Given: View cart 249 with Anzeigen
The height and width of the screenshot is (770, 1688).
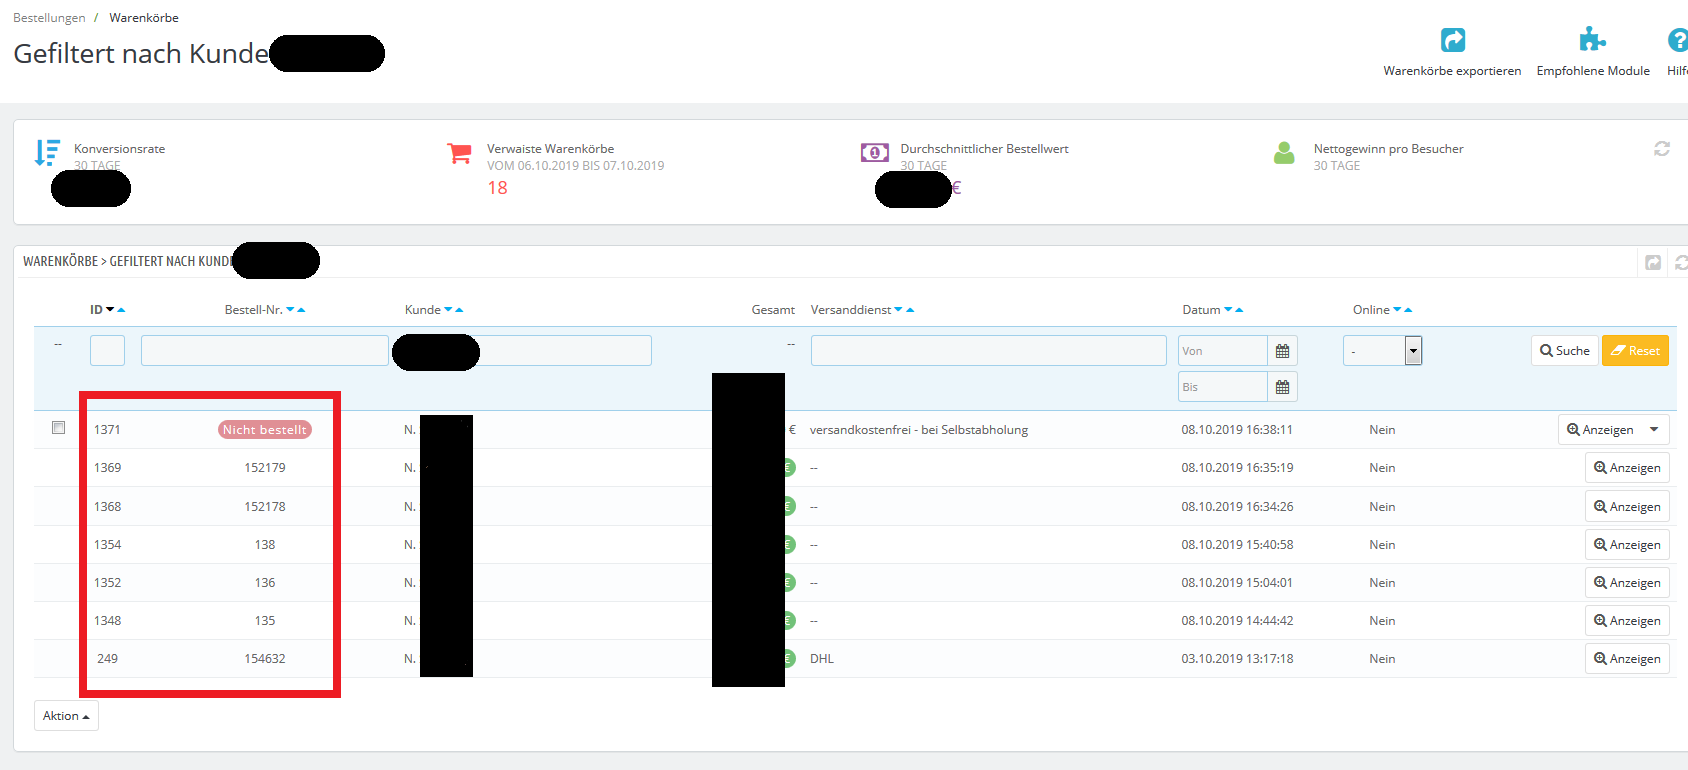Looking at the screenshot, I should pyautogui.click(x=1627, y=659).
